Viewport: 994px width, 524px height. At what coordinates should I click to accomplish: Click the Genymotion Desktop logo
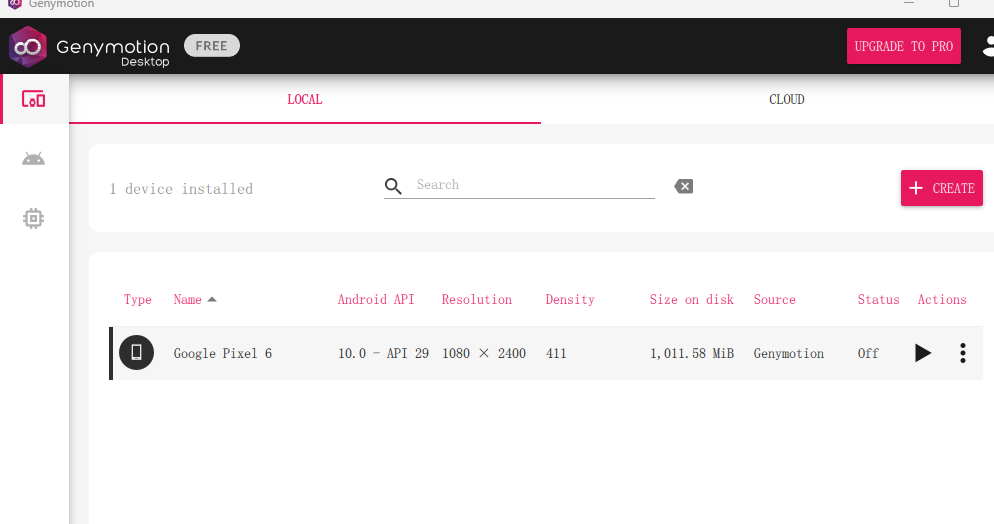pyautogui.click(x=89, y=46)
